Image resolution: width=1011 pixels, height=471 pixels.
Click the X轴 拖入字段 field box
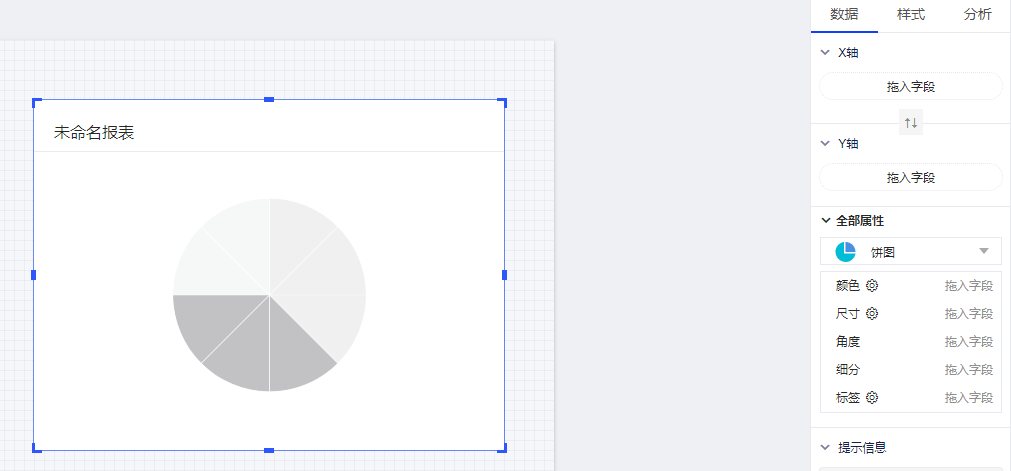910,87
